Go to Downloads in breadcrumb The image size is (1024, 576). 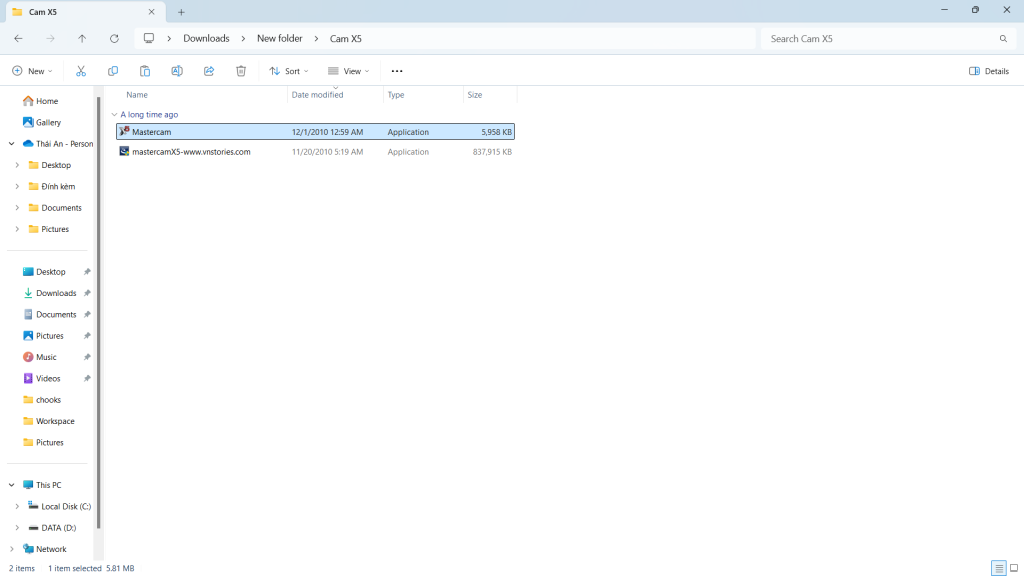(x=206, y=39)
